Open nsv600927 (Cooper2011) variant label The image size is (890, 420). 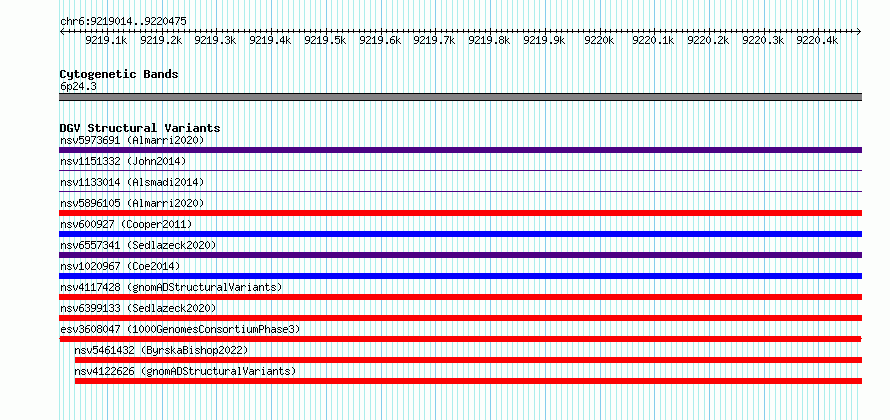(x=126, y=224)
